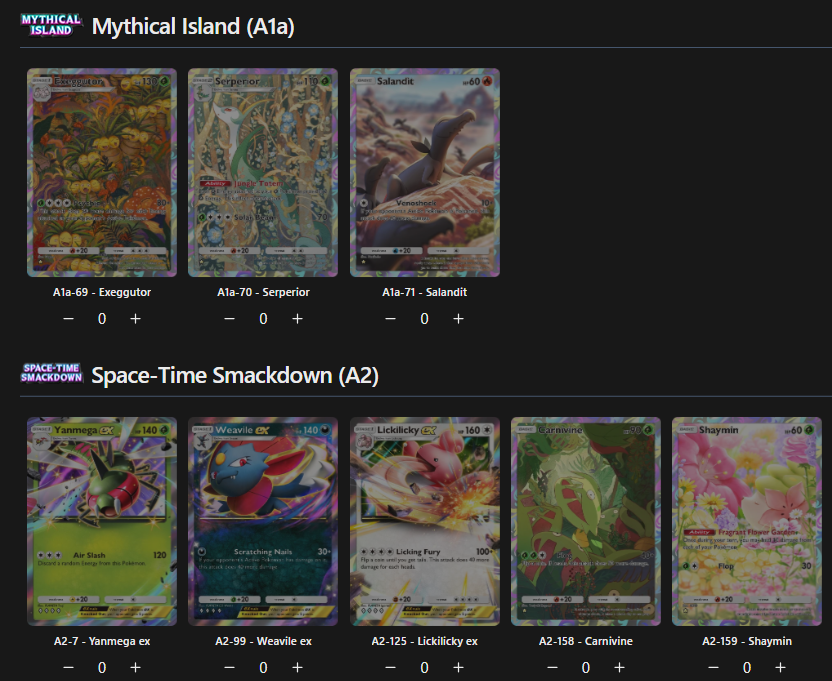Viewport: 832px width, 681px height.
Task: Click the Shaymin quantity value 0
Action: pyautogui.click(x=747, y=667)
